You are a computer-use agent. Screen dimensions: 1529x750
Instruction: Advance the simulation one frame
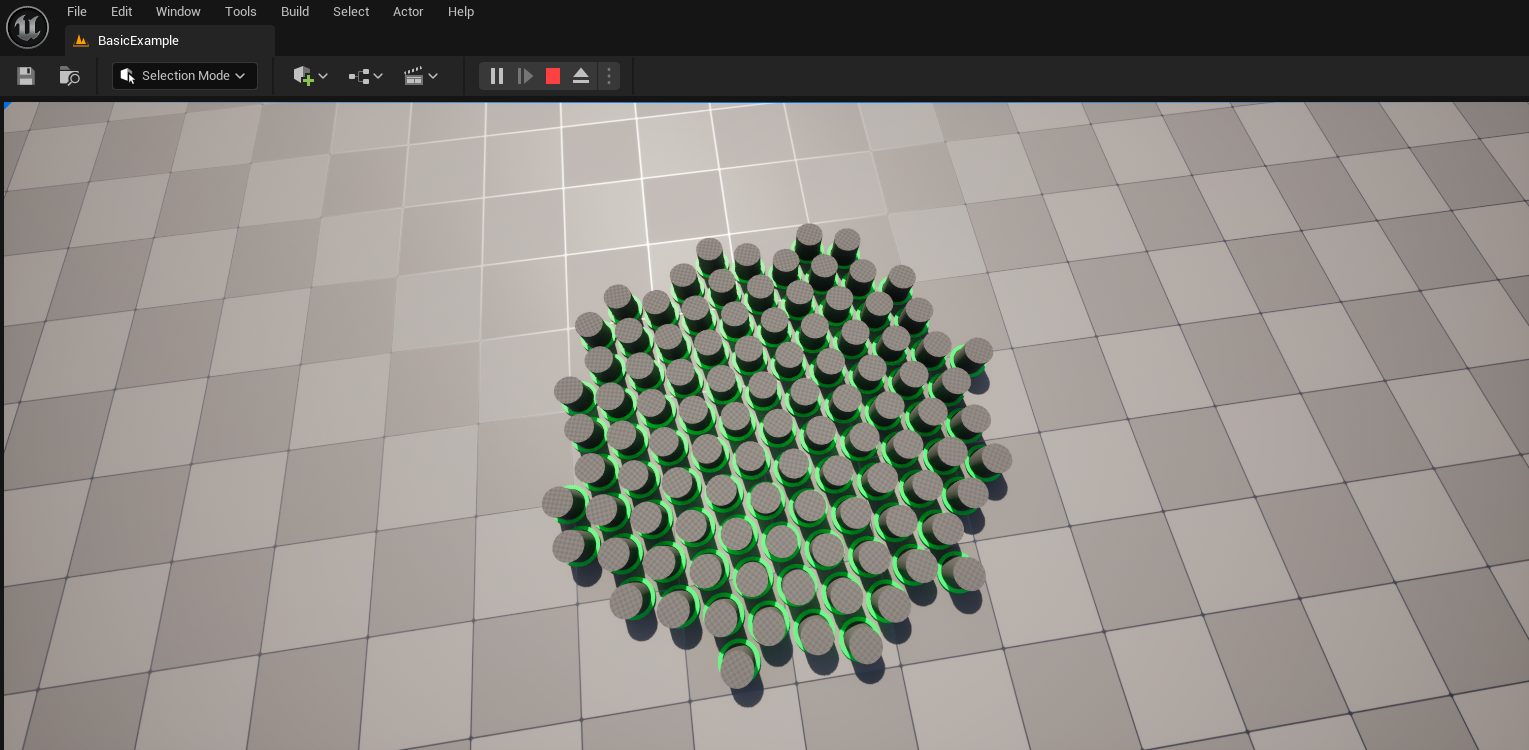525,76
